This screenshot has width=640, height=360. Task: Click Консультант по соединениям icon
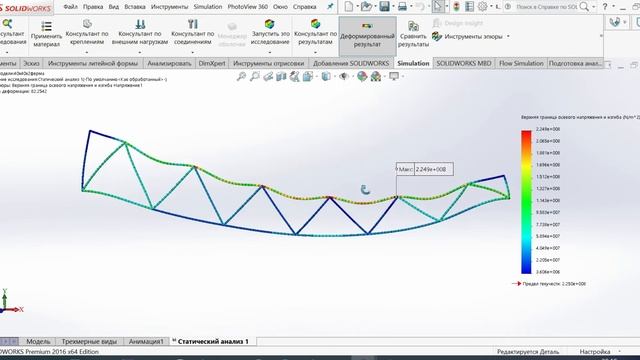tap(193, 24)
